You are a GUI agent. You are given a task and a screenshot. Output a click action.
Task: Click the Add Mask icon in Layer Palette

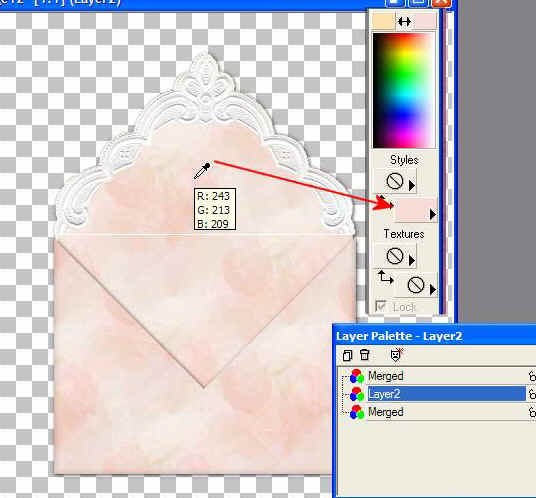click(x=397, y=355)
